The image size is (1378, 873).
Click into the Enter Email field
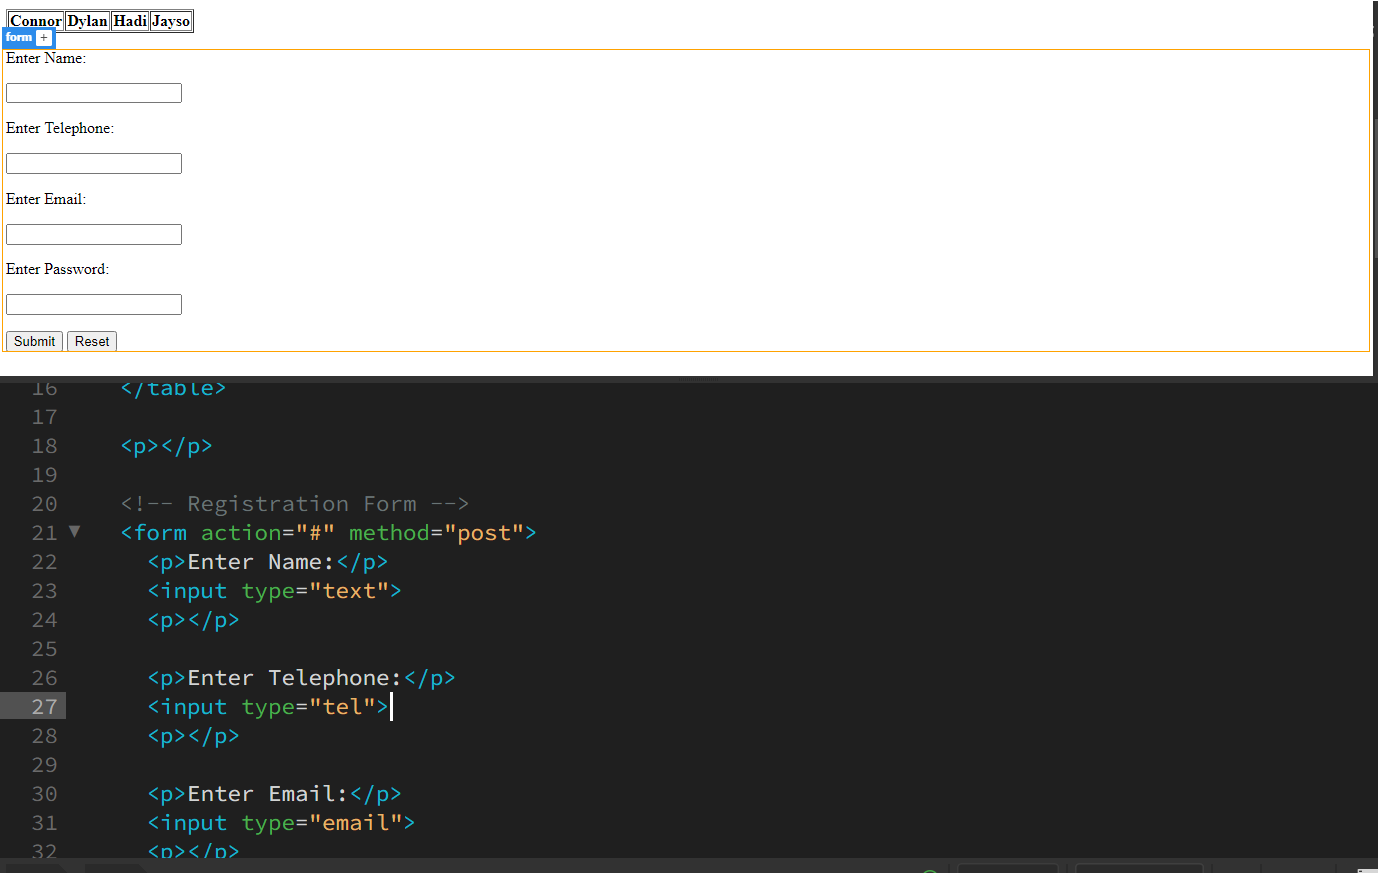click(x=94, y=234)
